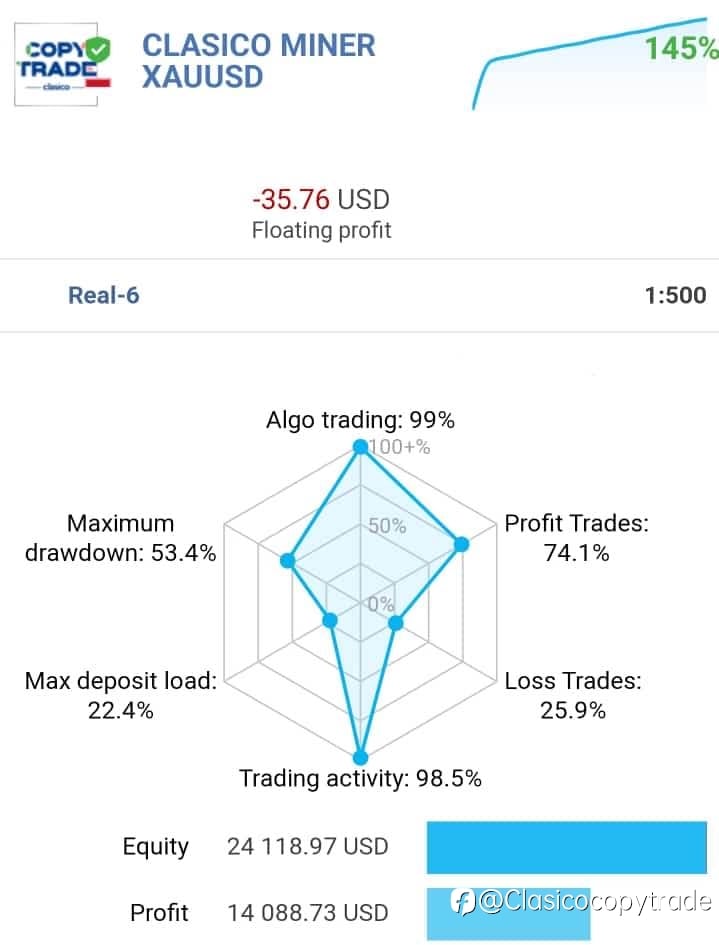This screenshot has height=945, width=719.
Task: Open the Facebook @Clasicocopytrade watermark icon
Action: [463, 902]
